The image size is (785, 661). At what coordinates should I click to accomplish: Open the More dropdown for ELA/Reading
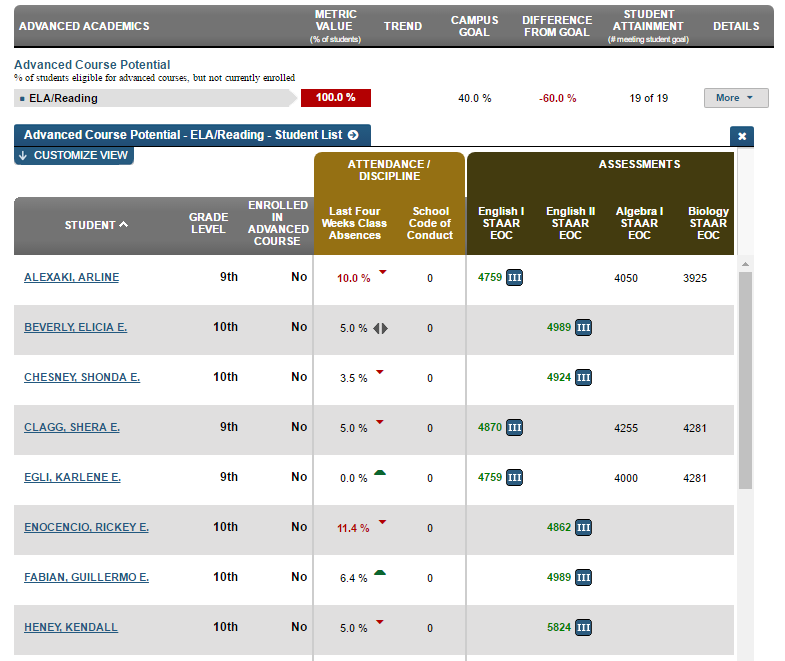pyautogui.click(x=736, y=98)
